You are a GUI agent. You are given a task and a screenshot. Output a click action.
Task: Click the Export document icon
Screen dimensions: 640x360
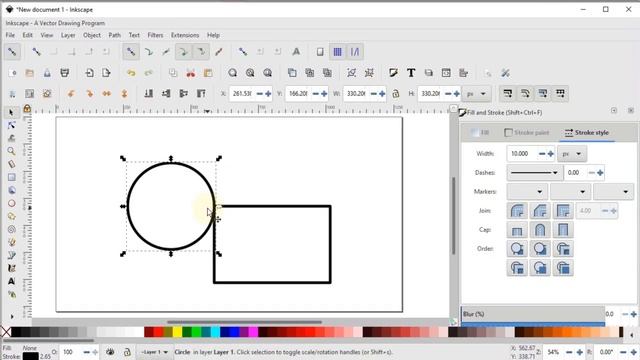pos(107,73)
